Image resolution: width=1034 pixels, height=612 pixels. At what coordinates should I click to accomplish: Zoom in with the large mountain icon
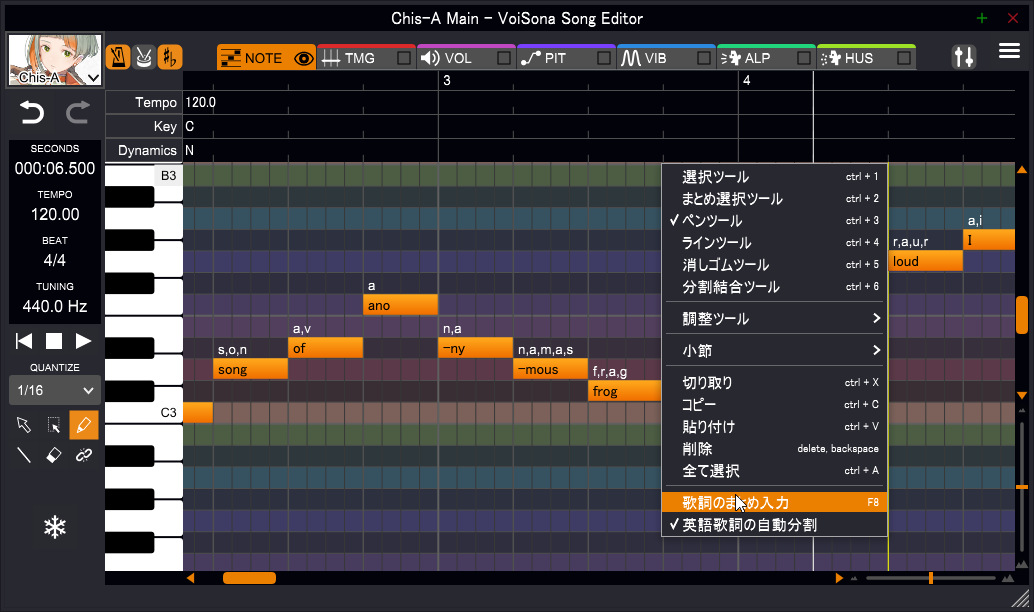click(1008, 578)
